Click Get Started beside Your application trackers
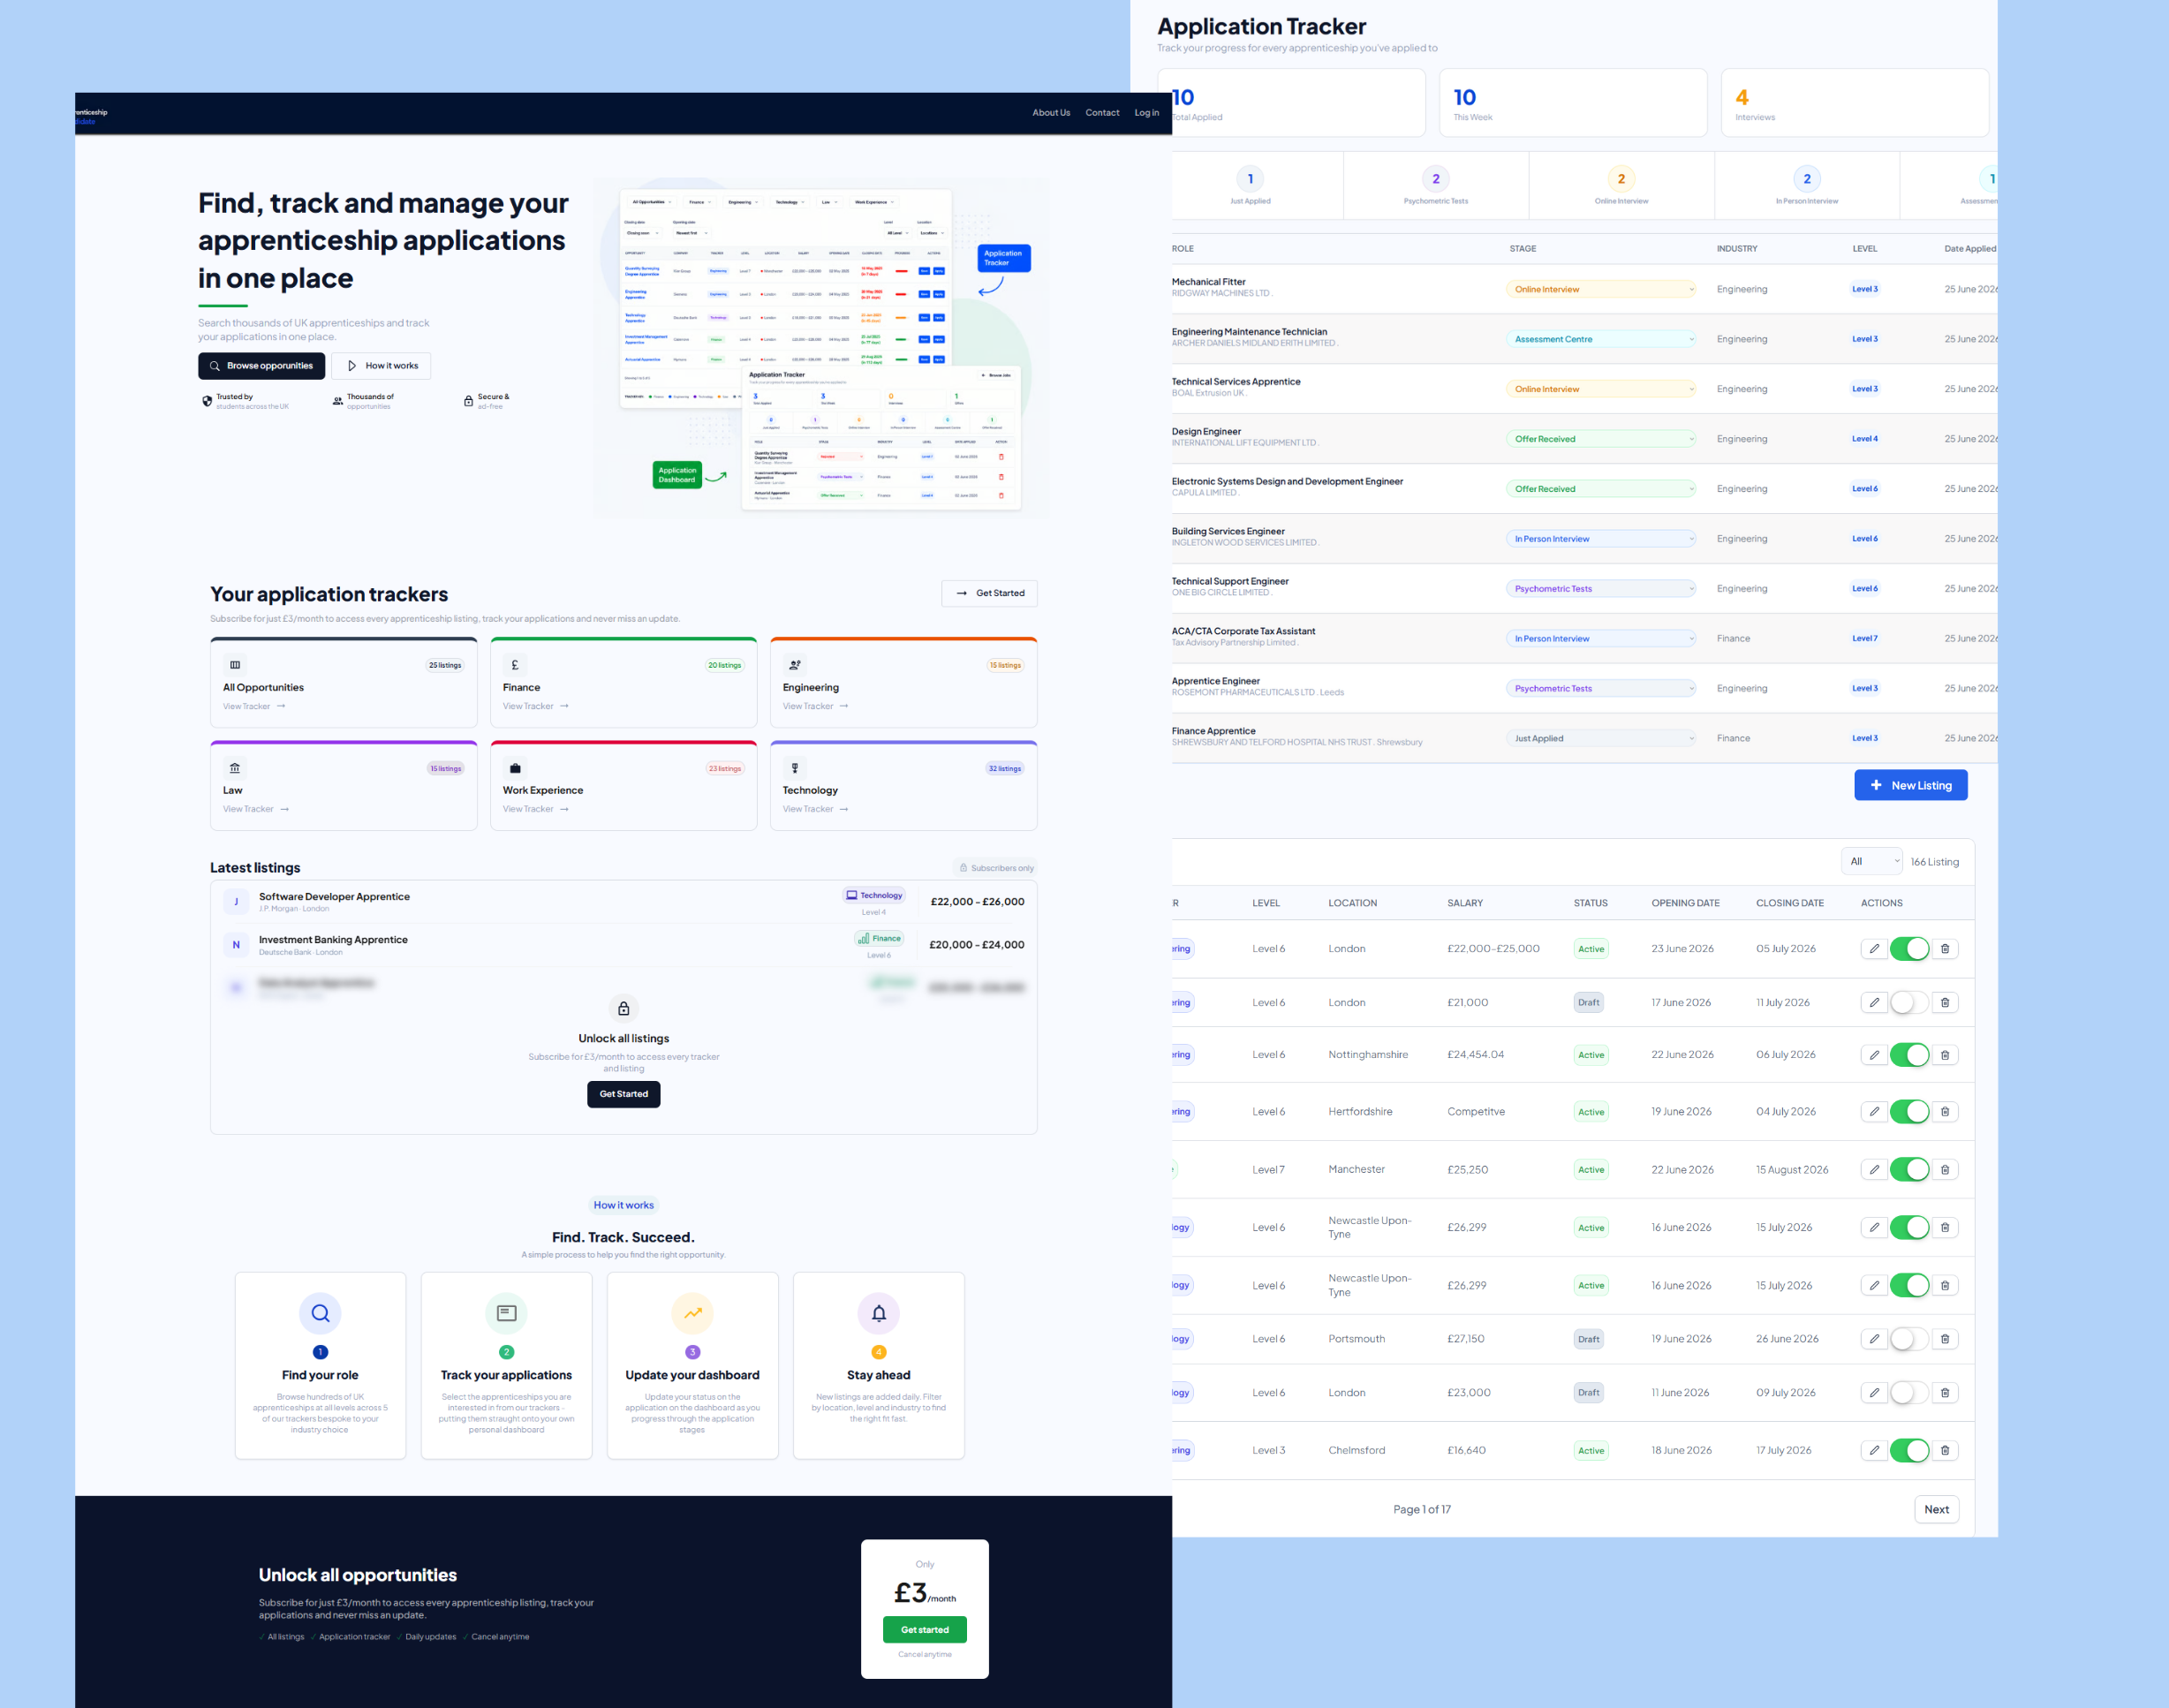The width and height of the screenshot is (2169, 1708). pos(990,594)
